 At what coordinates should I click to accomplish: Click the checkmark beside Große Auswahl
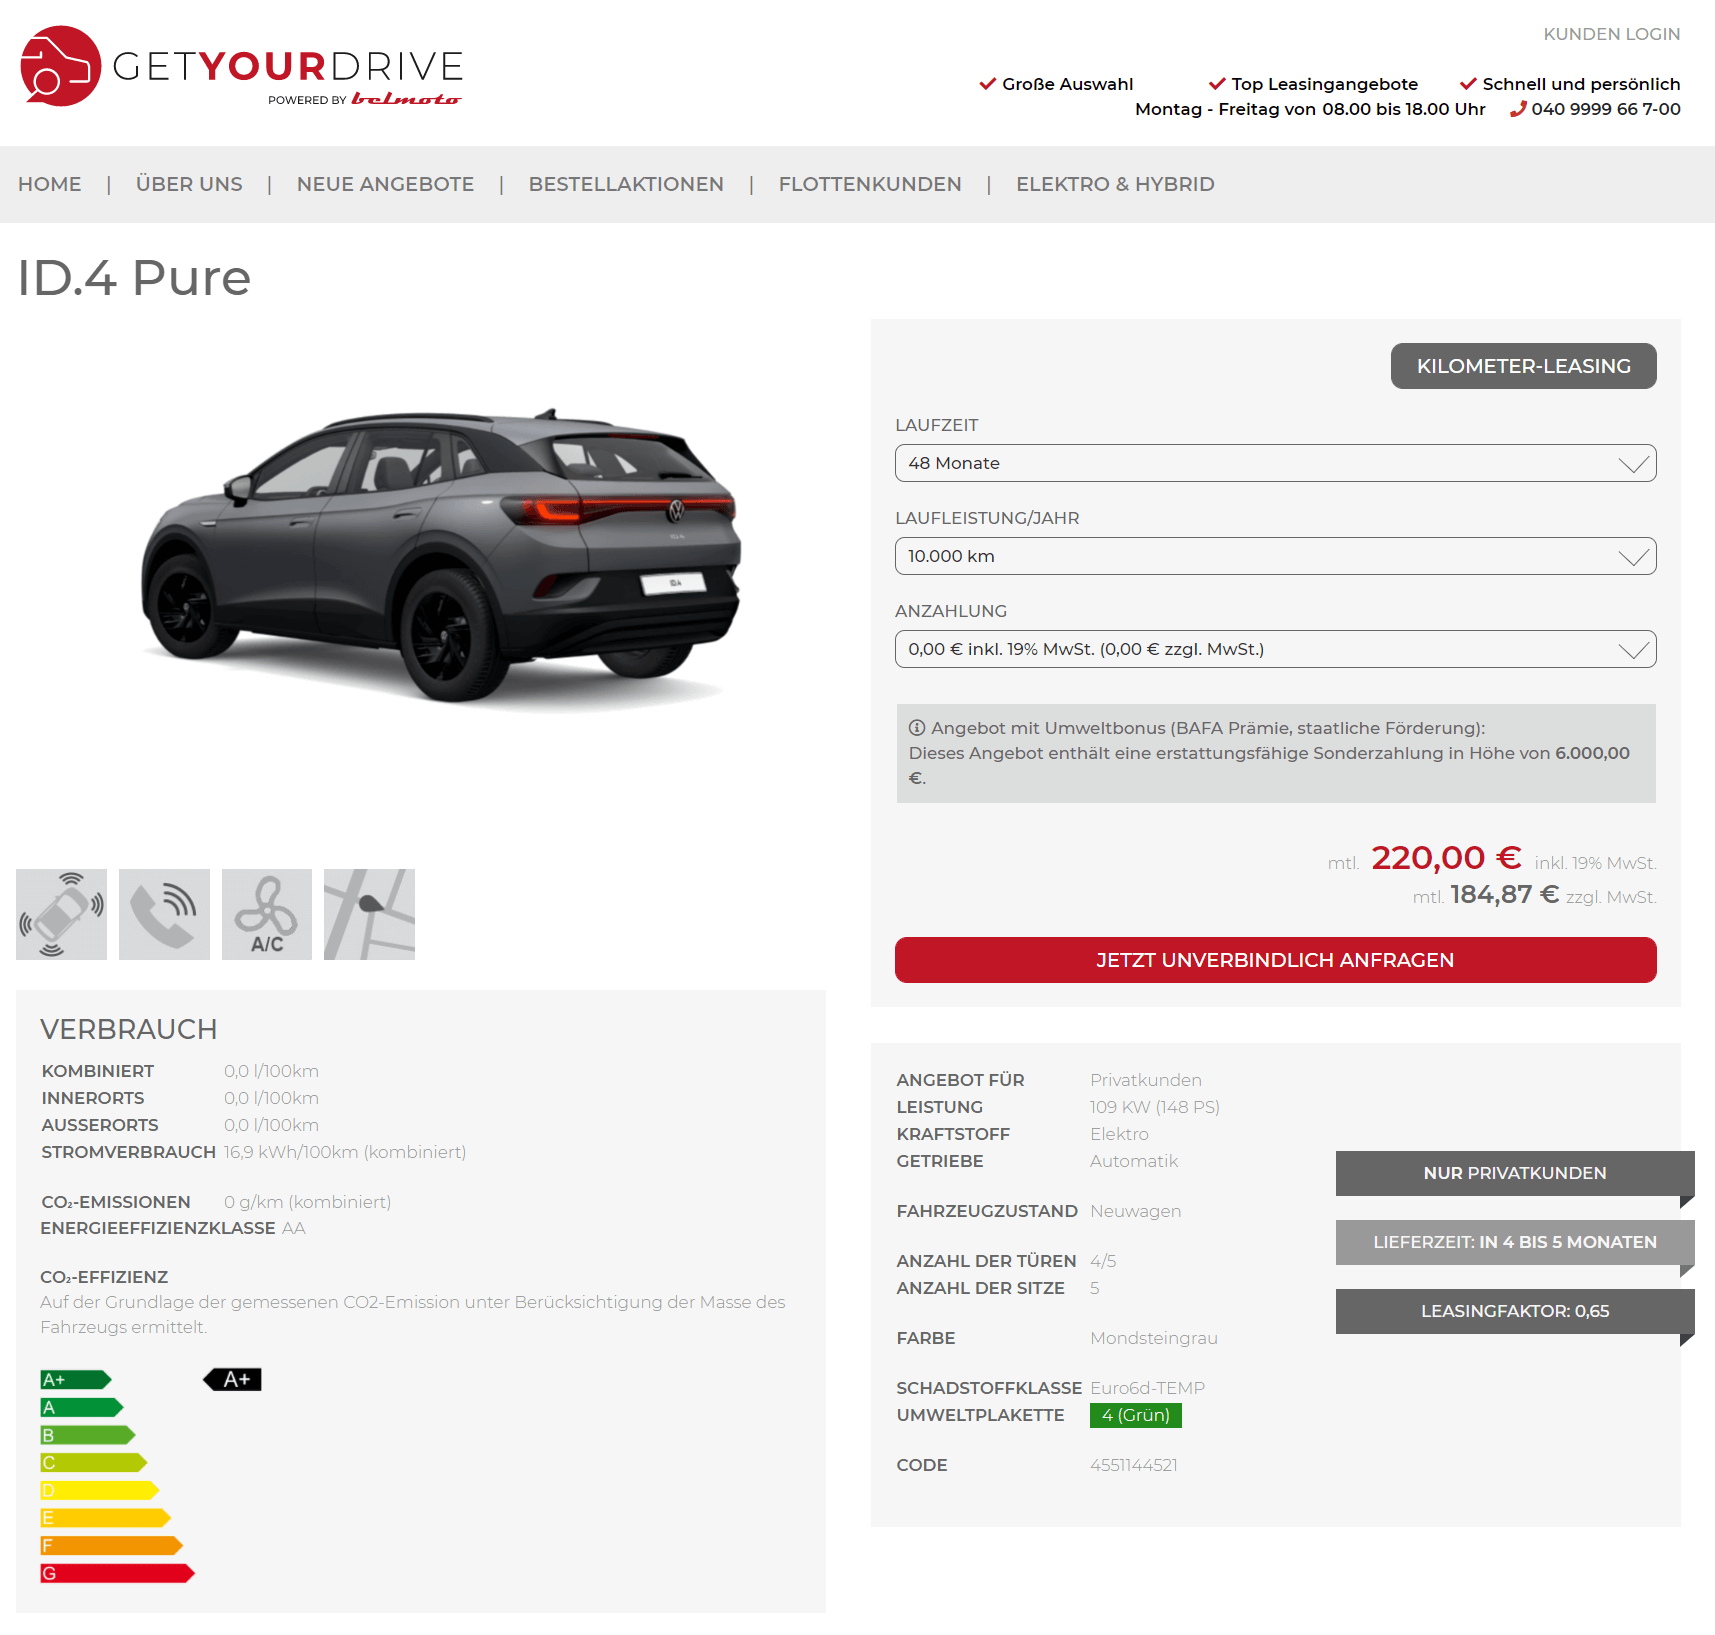click(987, 84)
